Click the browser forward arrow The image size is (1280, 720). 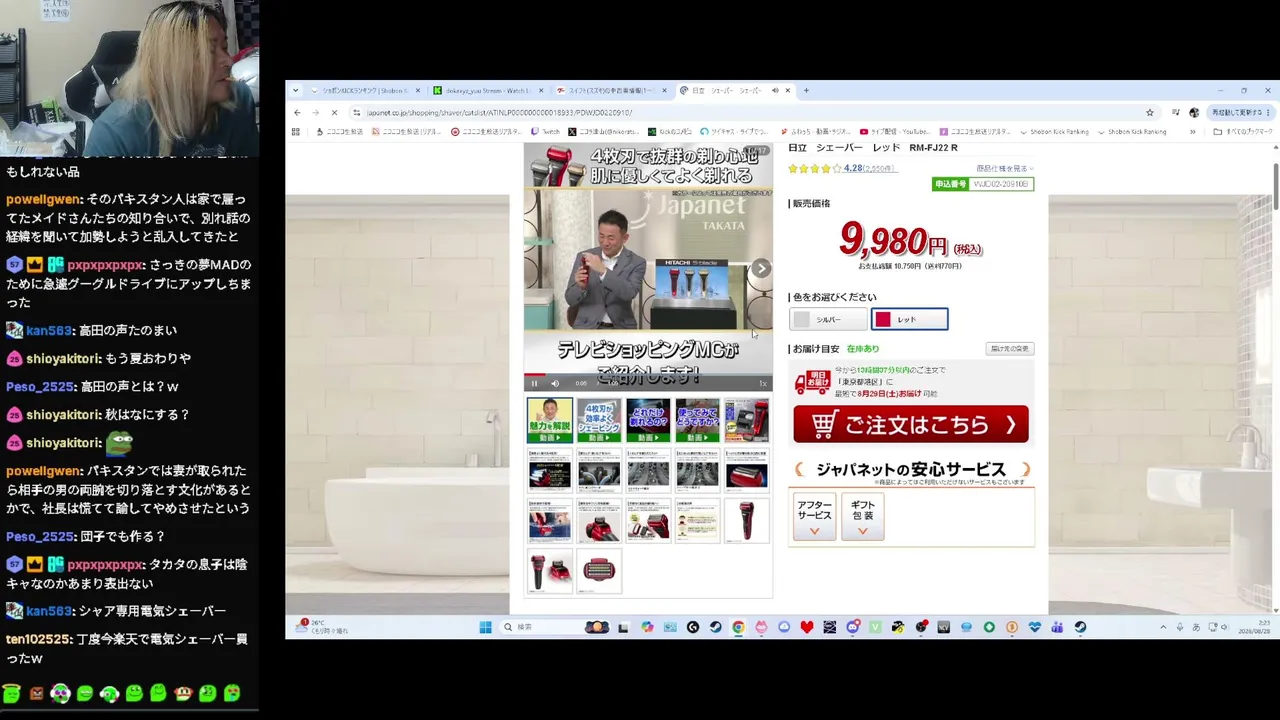pos(315,112)
